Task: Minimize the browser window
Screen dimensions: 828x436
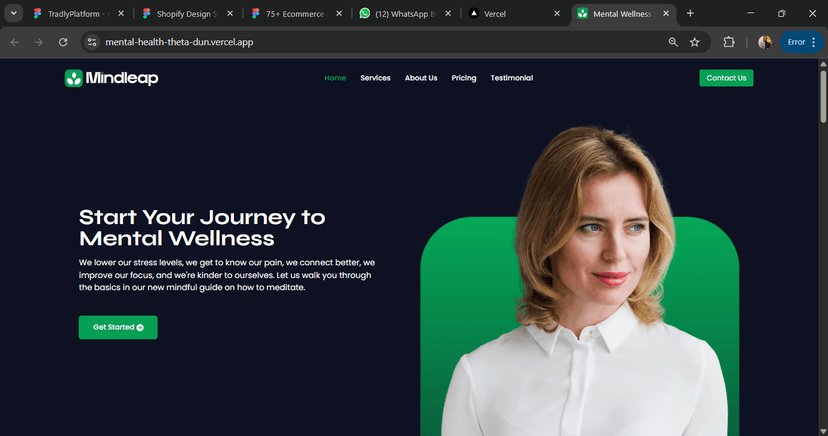Action: [x=750, y=14]
